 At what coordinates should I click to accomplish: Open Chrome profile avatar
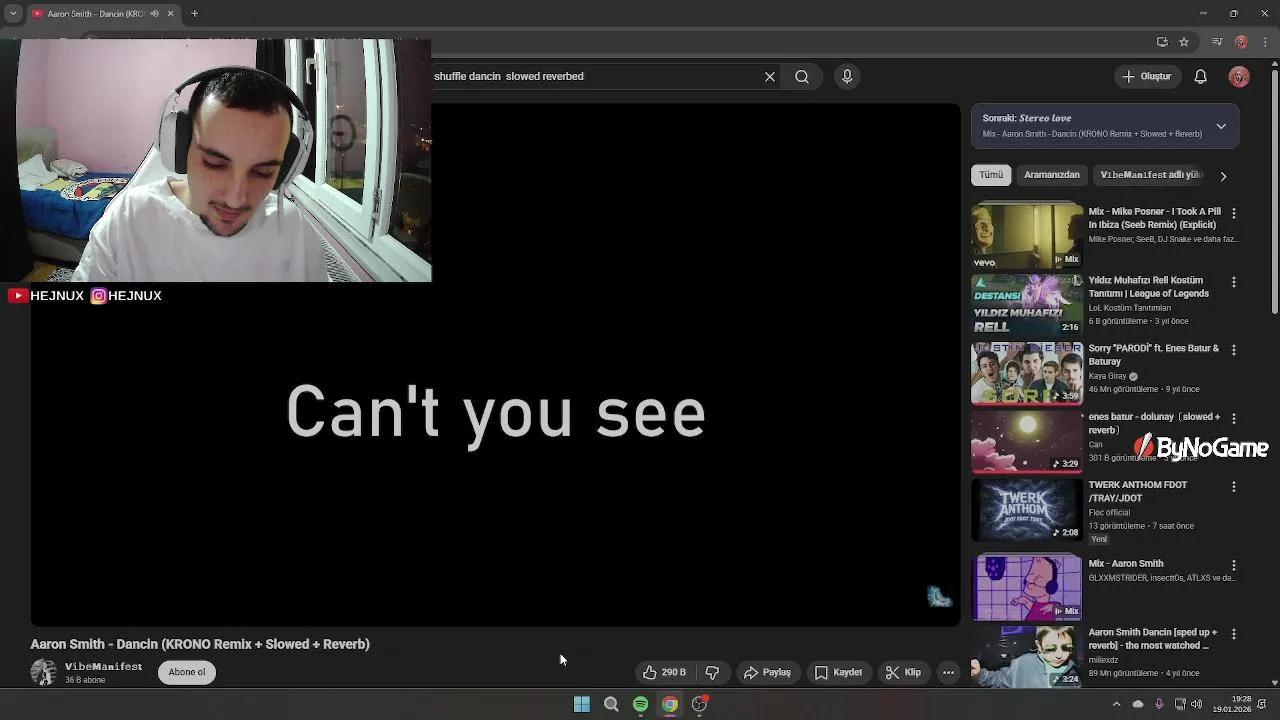tap(1241, 42)
